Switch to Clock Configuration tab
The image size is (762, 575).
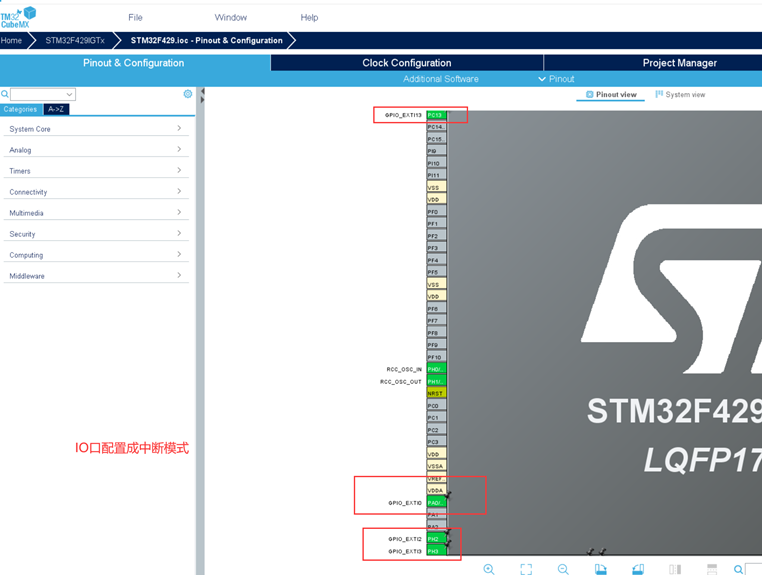407,63
